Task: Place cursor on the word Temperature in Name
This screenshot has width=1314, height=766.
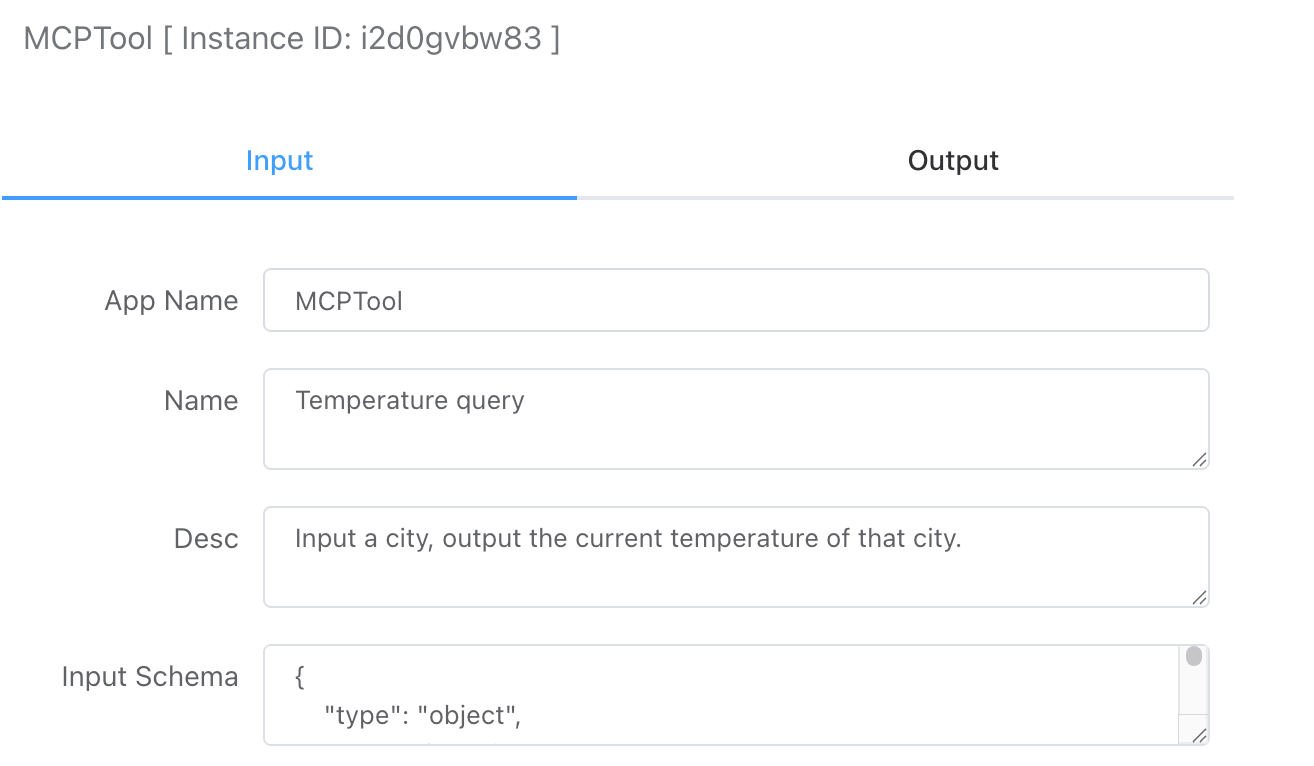Action: pos(359,401)
